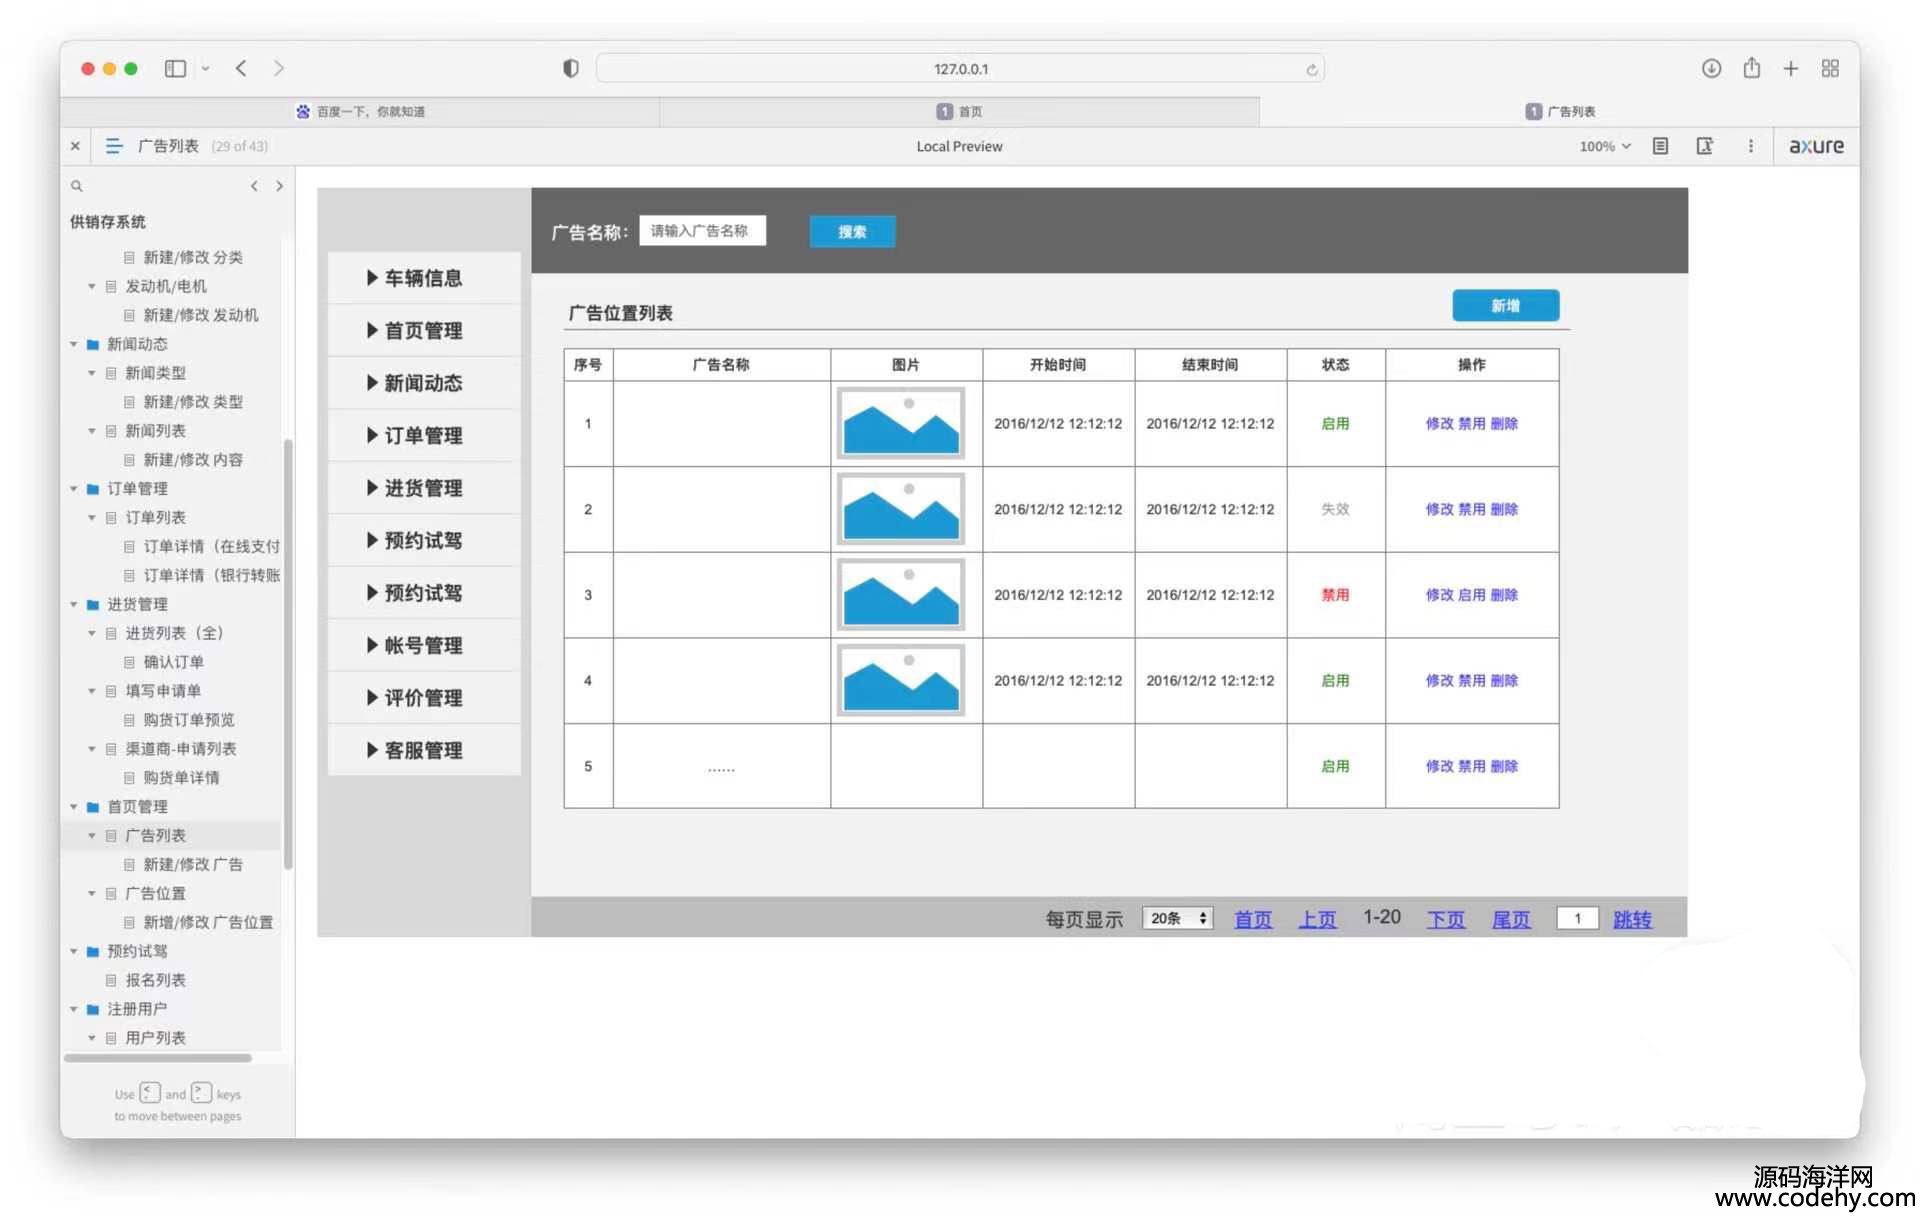Collapse the 首页管理 folder in the sitemap
Viewport: 1920px width, 1218px height.
coord(73,807)
